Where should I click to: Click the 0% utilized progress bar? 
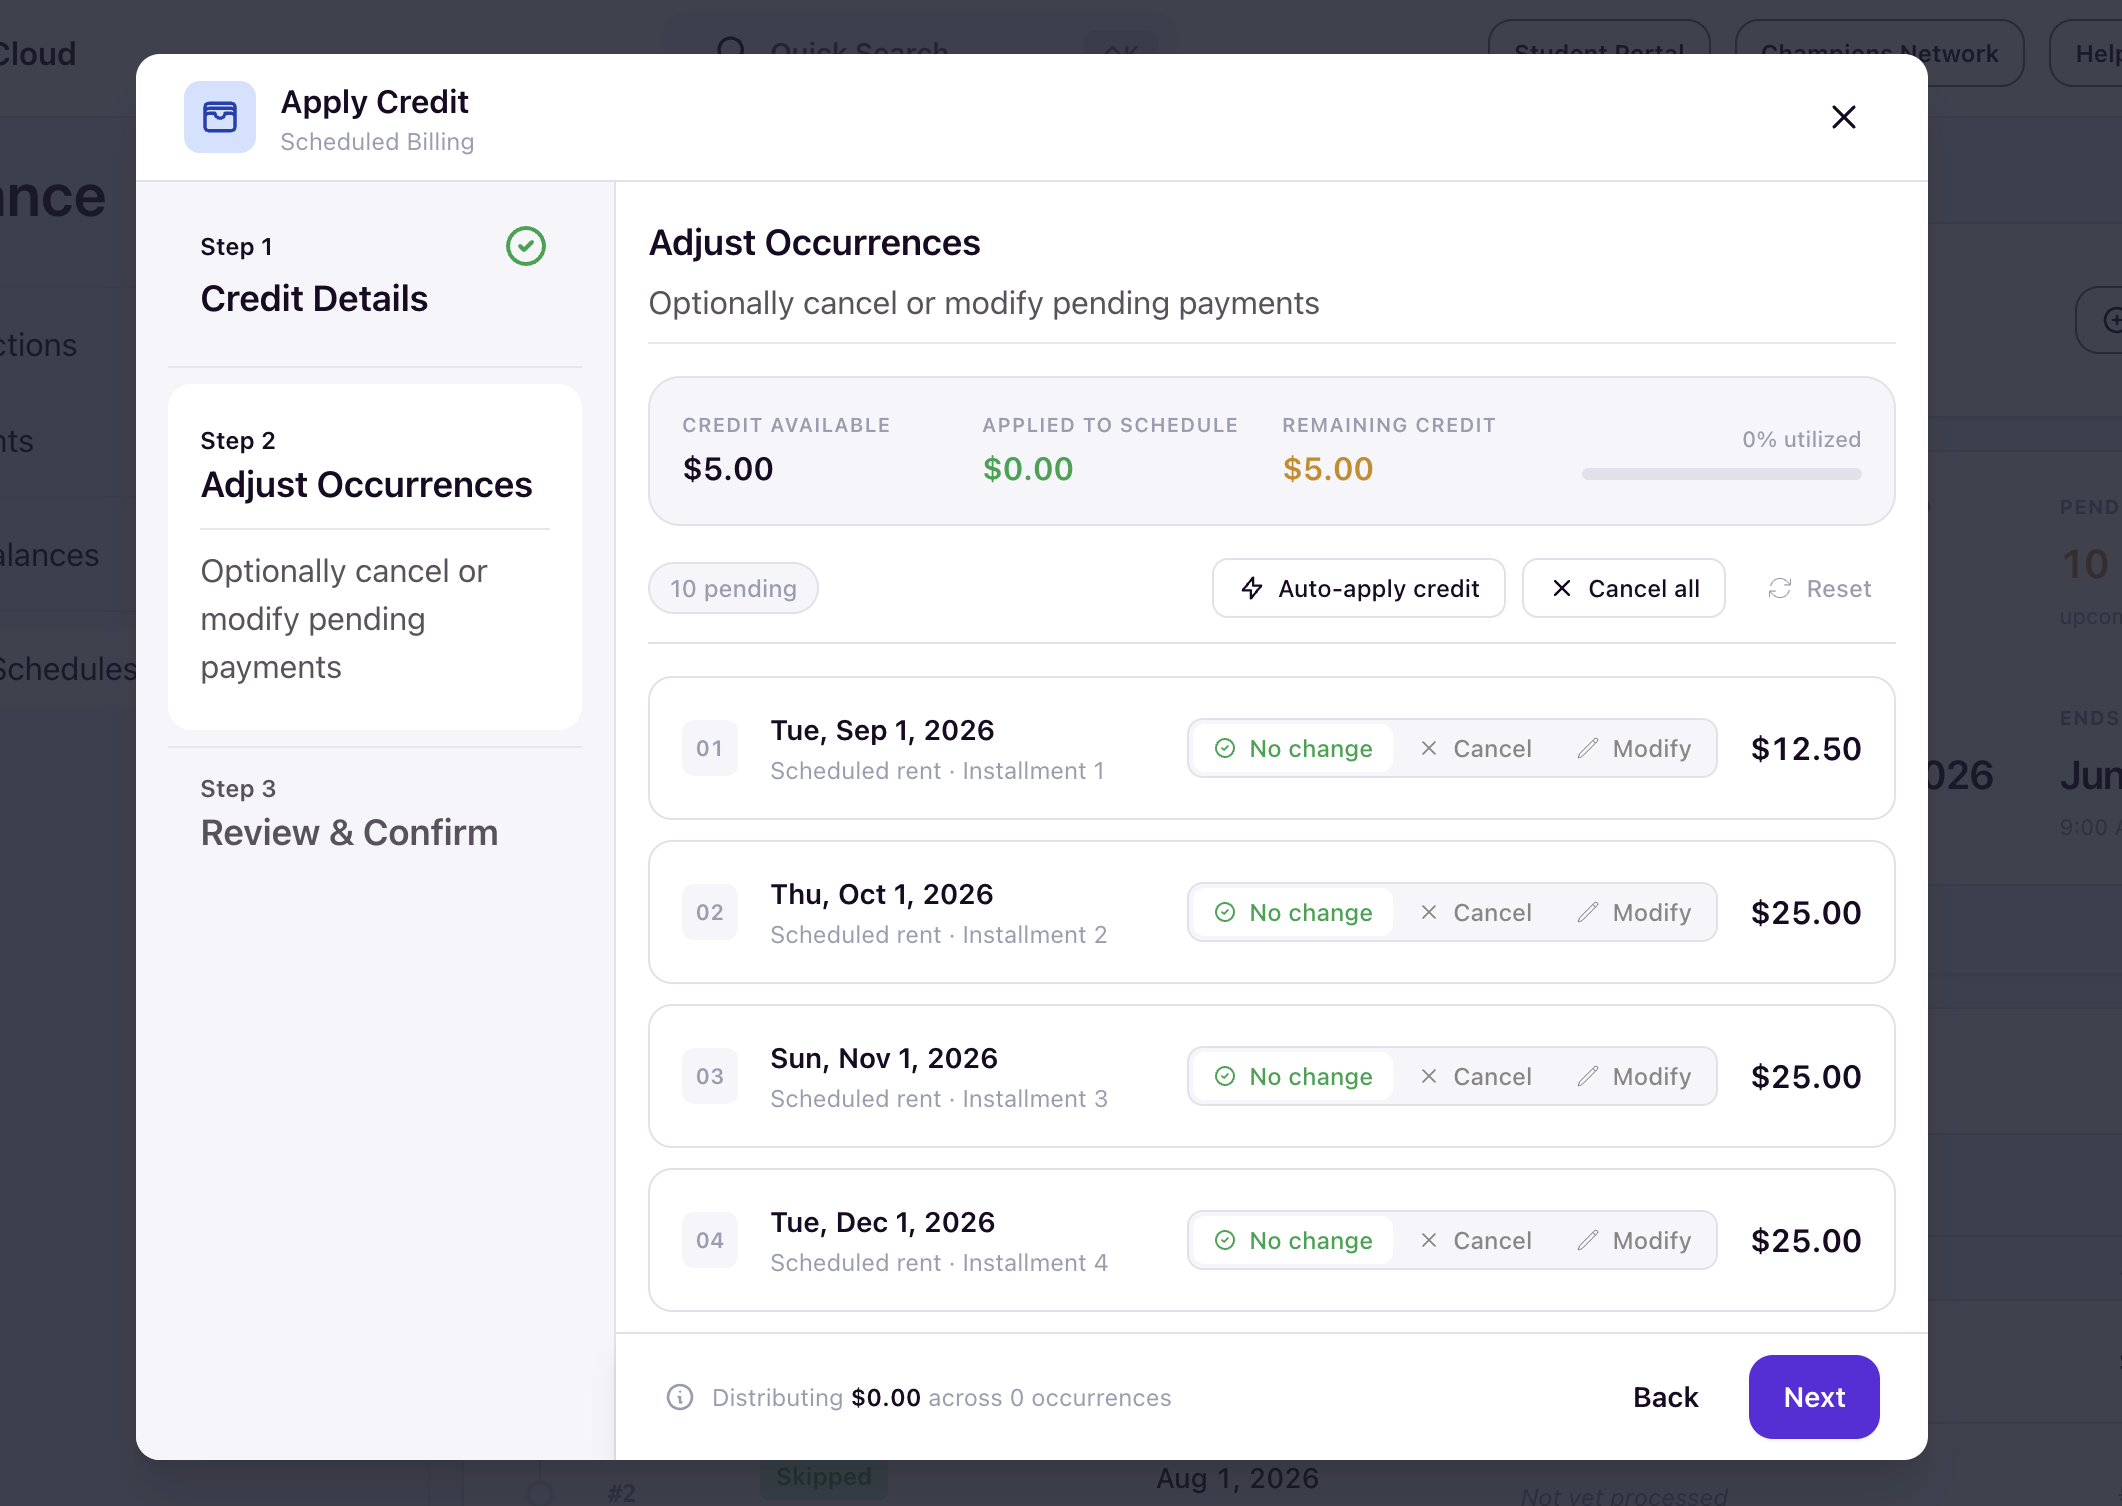(1721, 474)
